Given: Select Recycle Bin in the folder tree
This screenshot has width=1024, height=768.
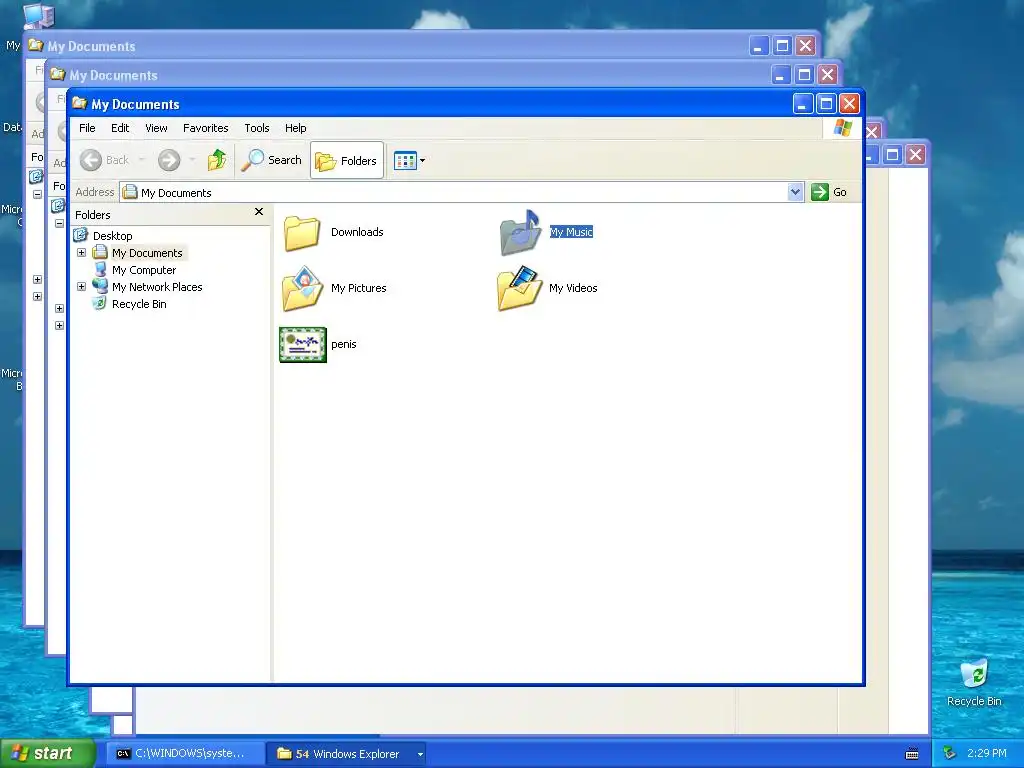Looking at the screenshot, I should [139, 304].
